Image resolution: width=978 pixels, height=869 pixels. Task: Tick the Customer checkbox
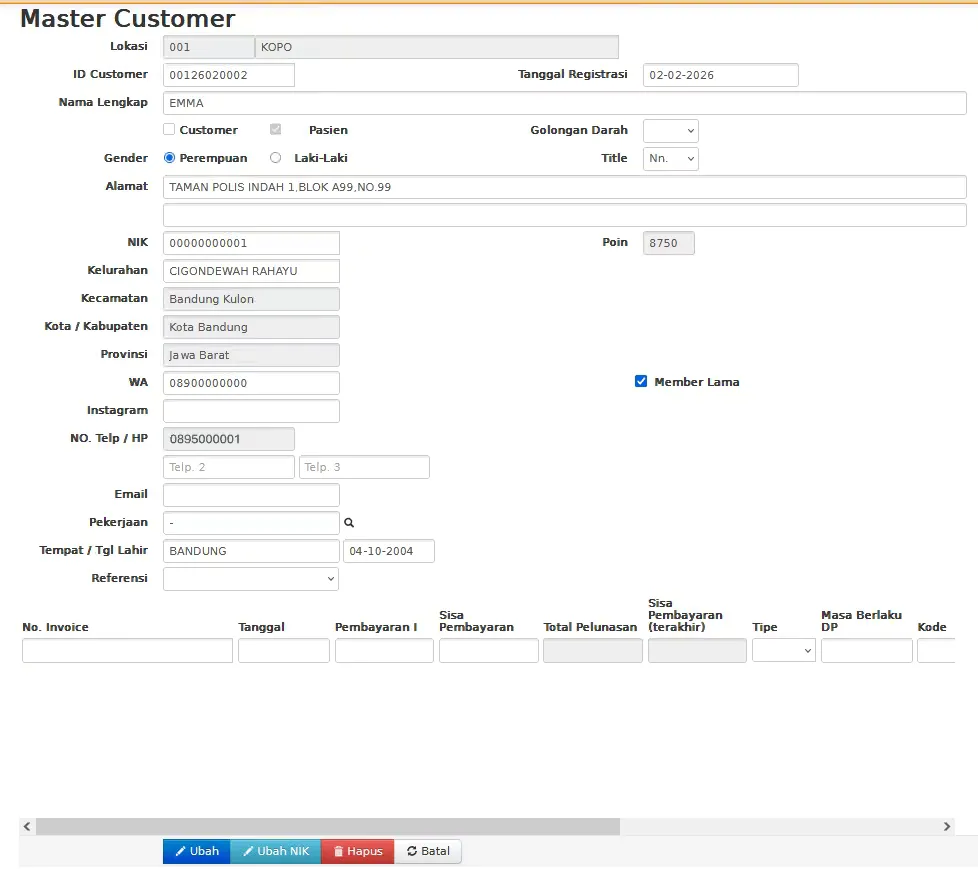(169, 130)
